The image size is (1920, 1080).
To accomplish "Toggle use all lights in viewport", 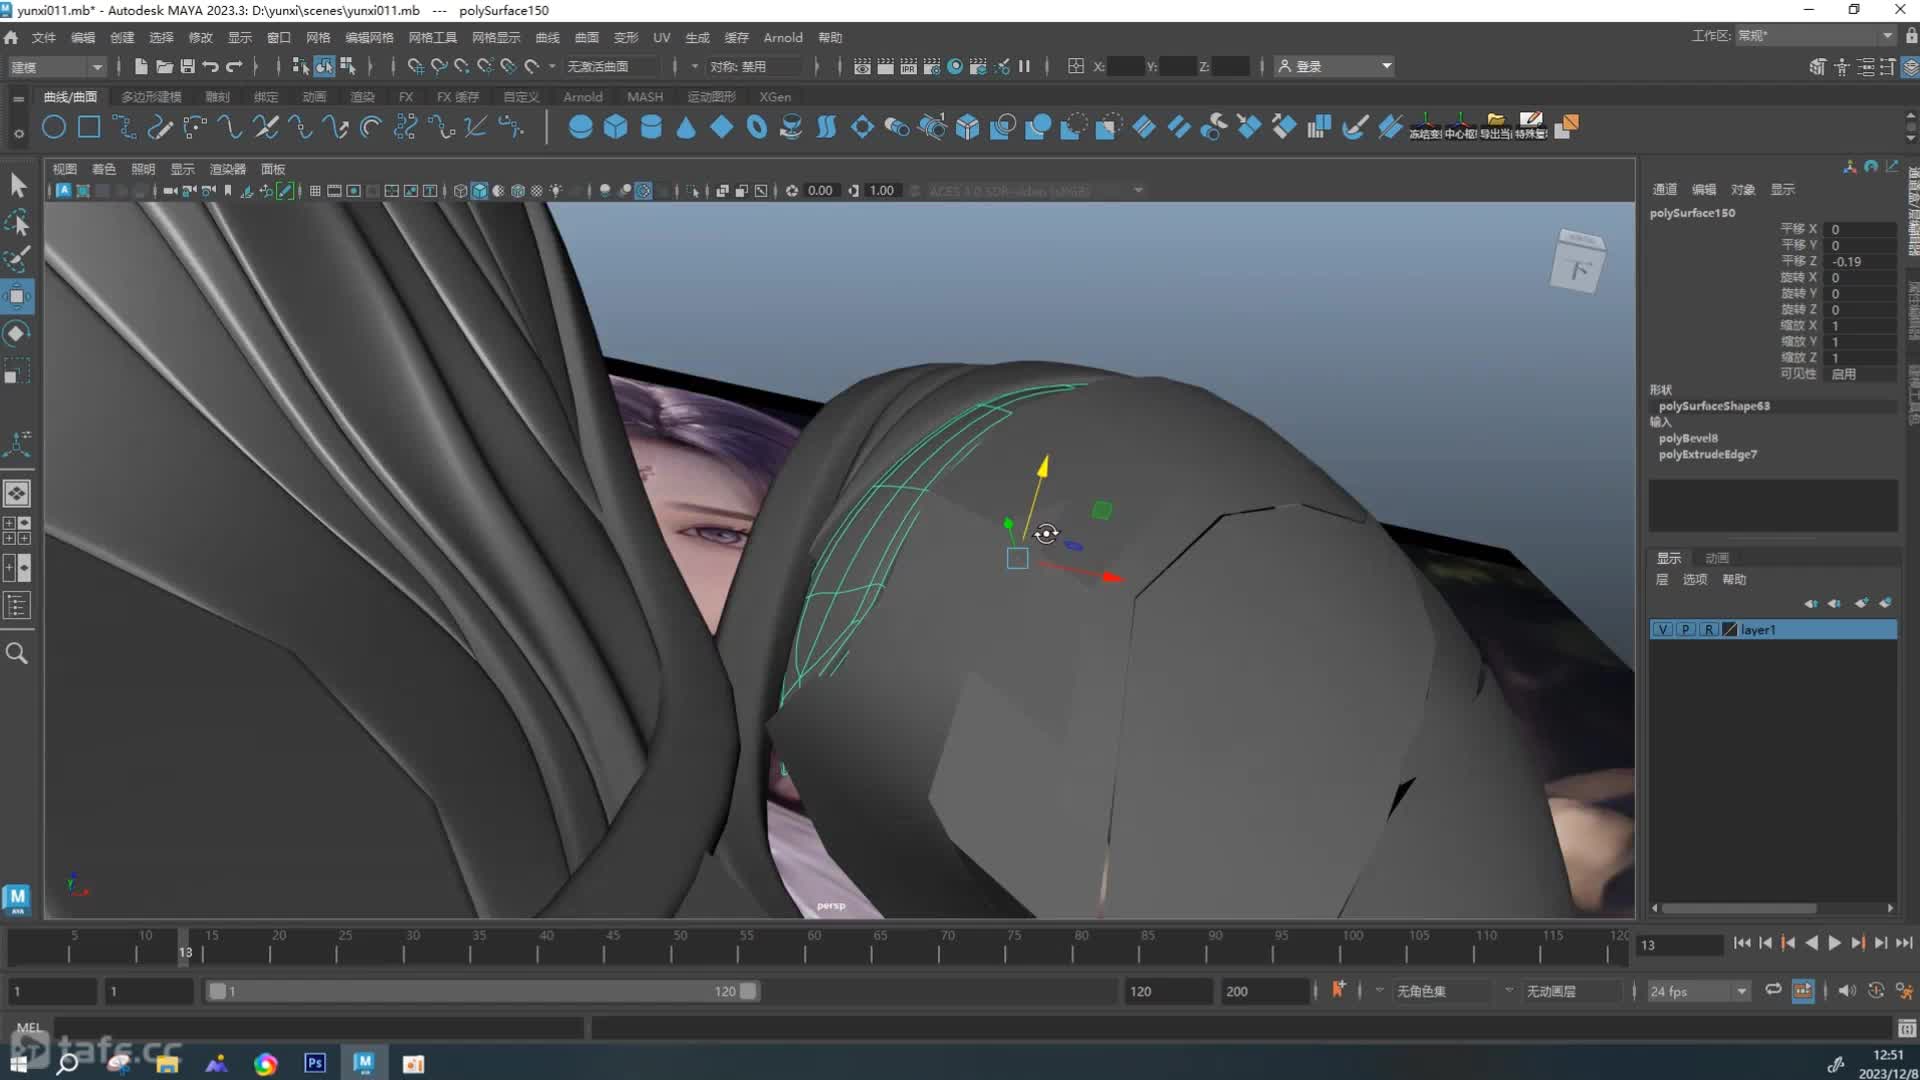I will 556,191.
